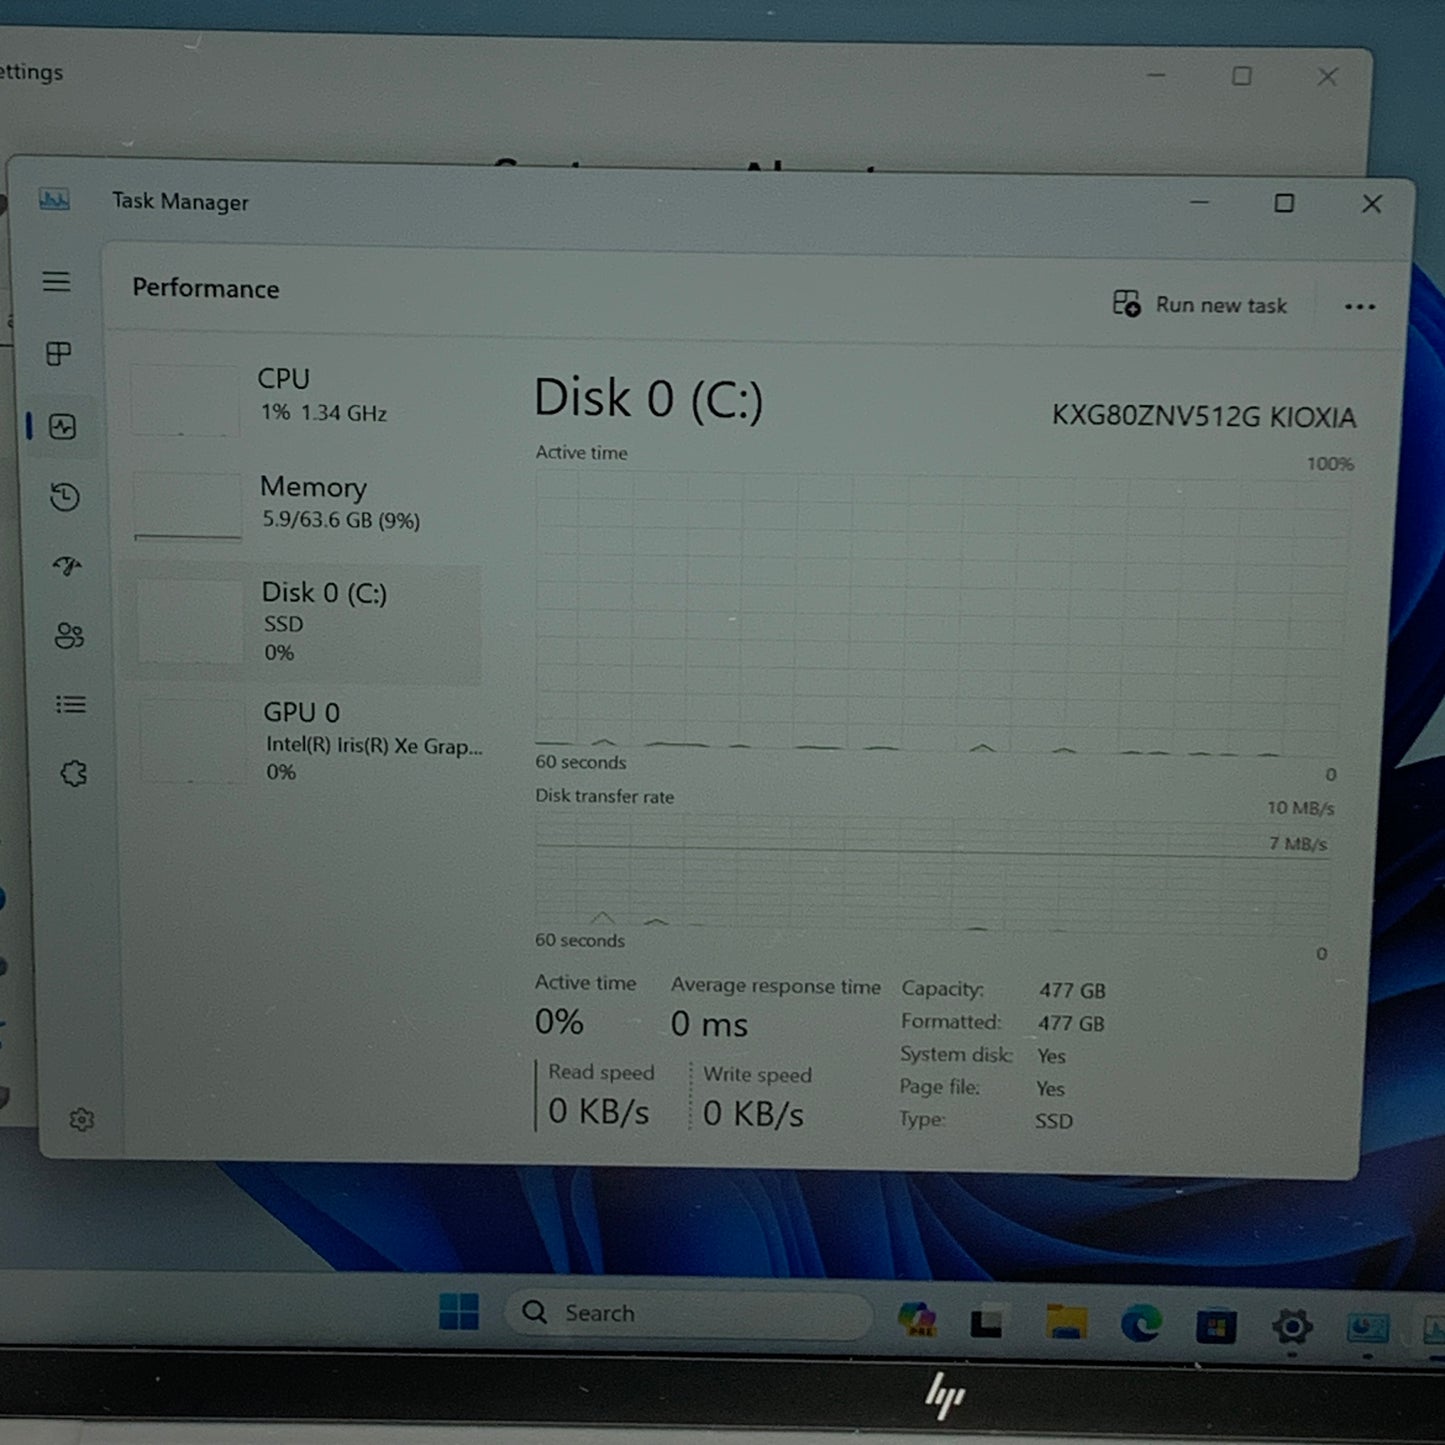
Task: View the Services page in Task Manager
Action: [x=72, y=771]
